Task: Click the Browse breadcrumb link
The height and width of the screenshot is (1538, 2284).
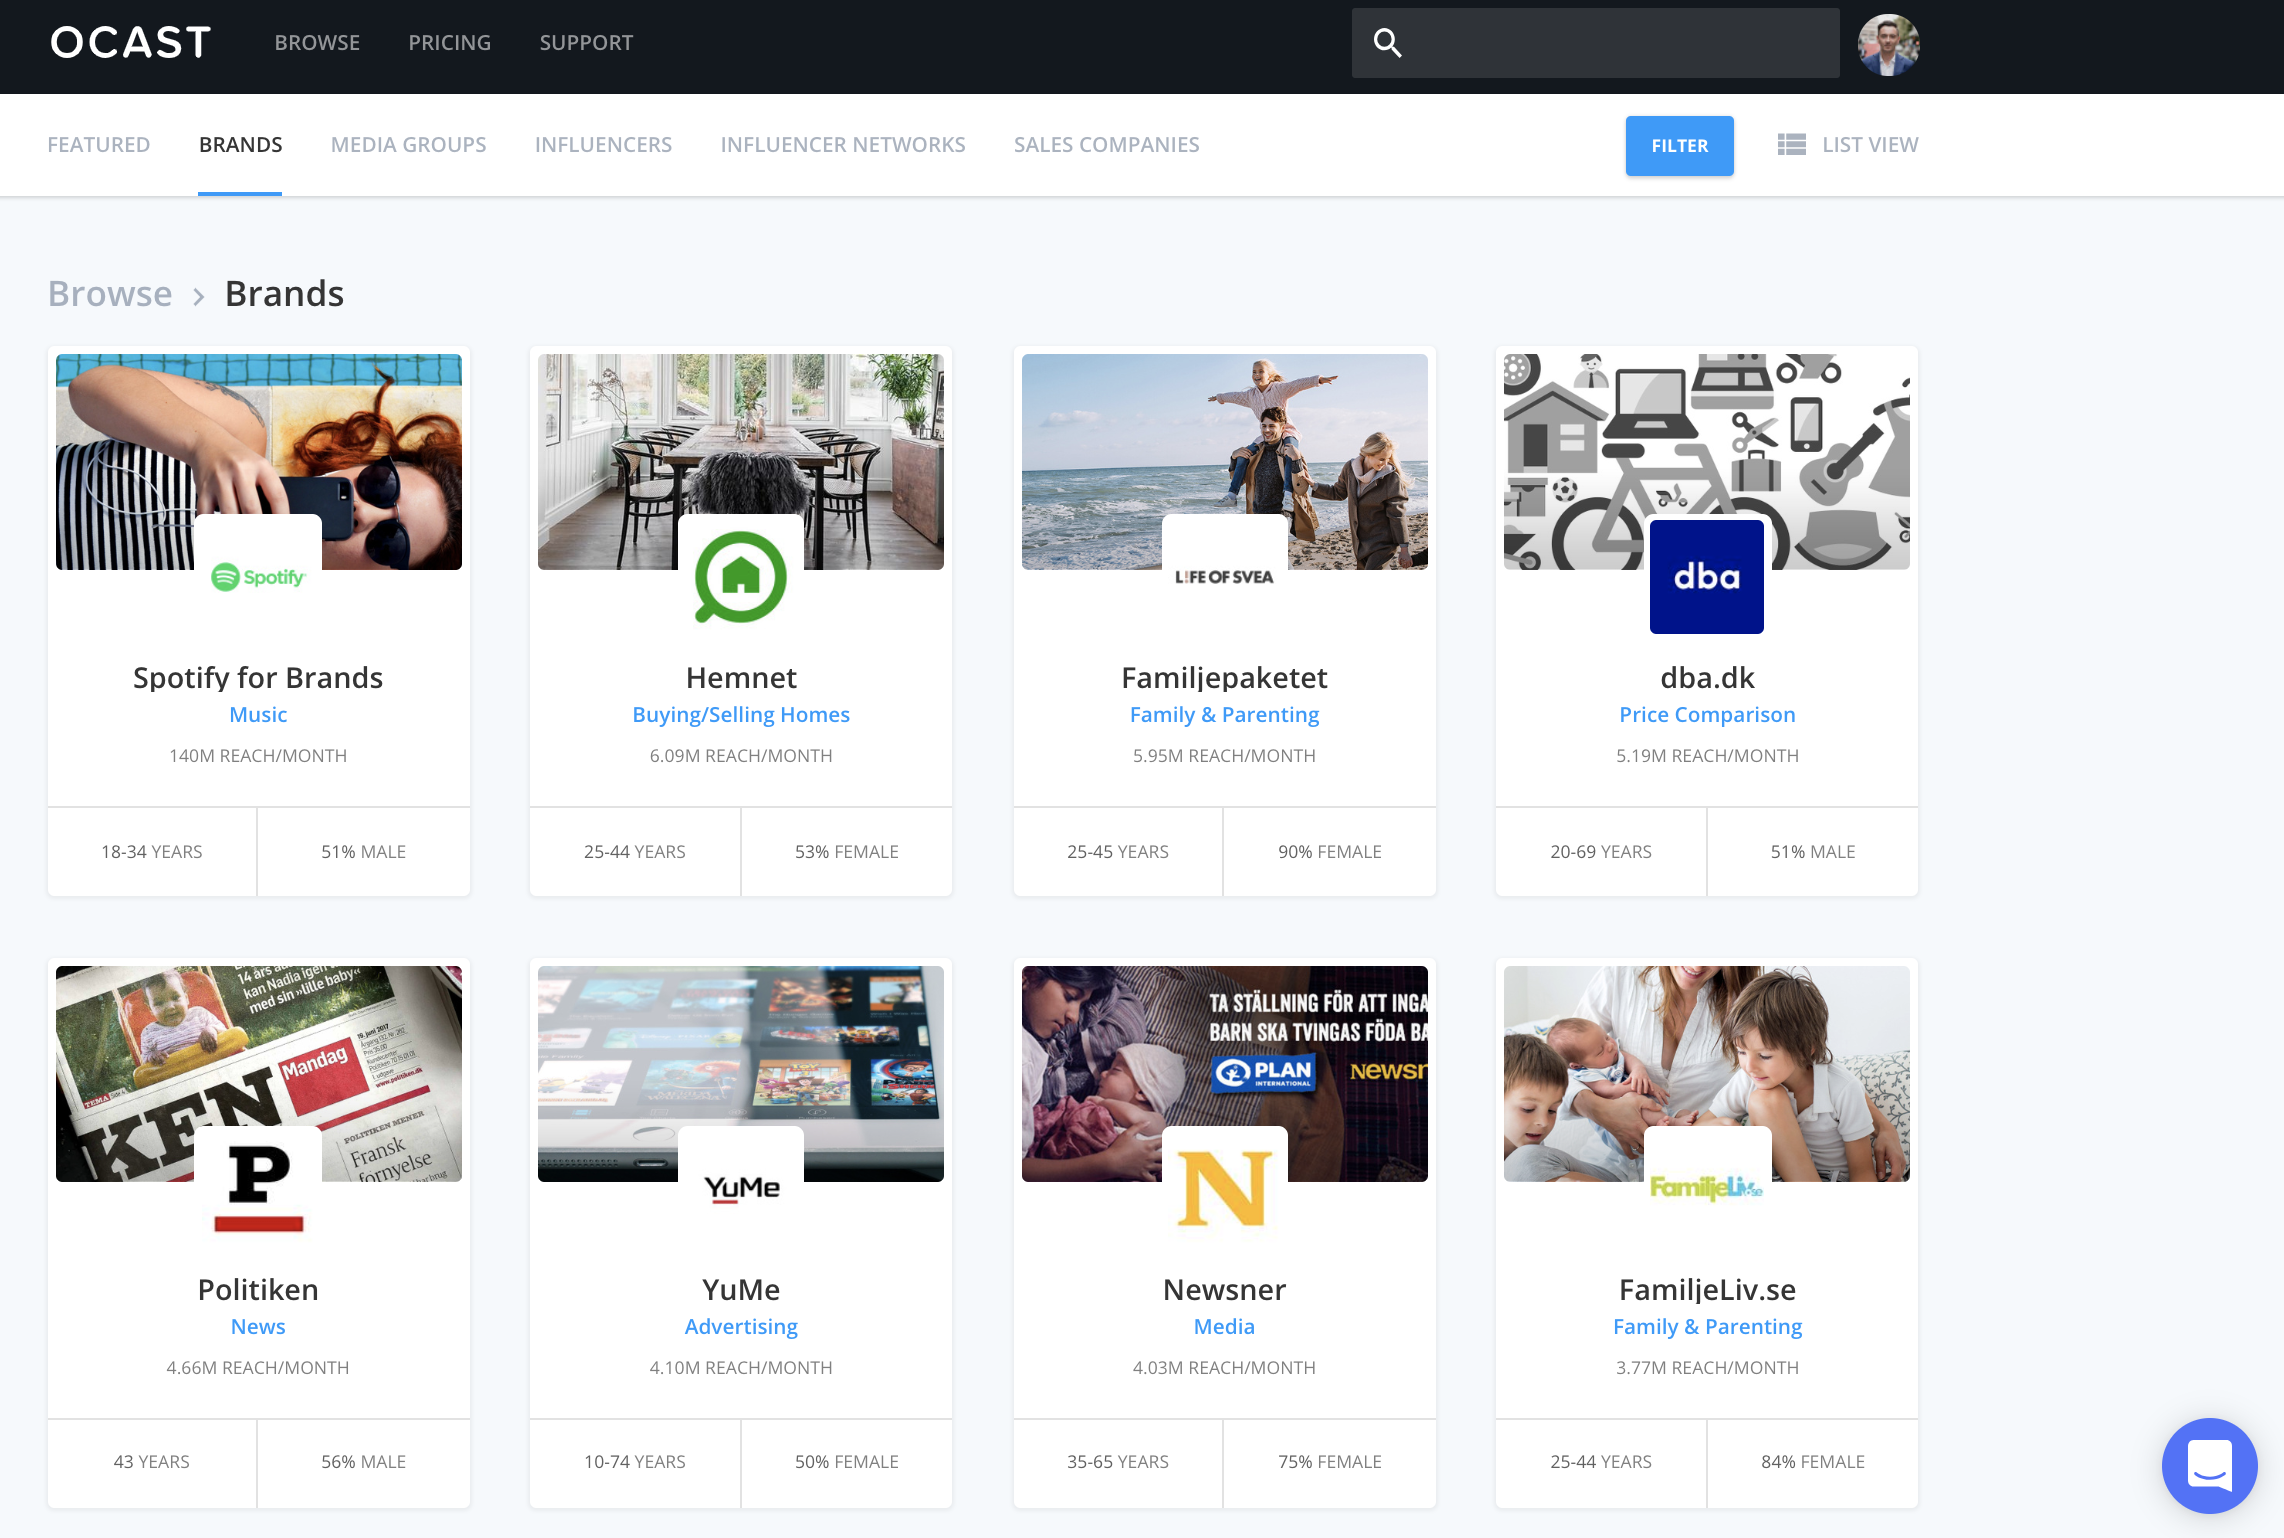Action: (110, 294)
